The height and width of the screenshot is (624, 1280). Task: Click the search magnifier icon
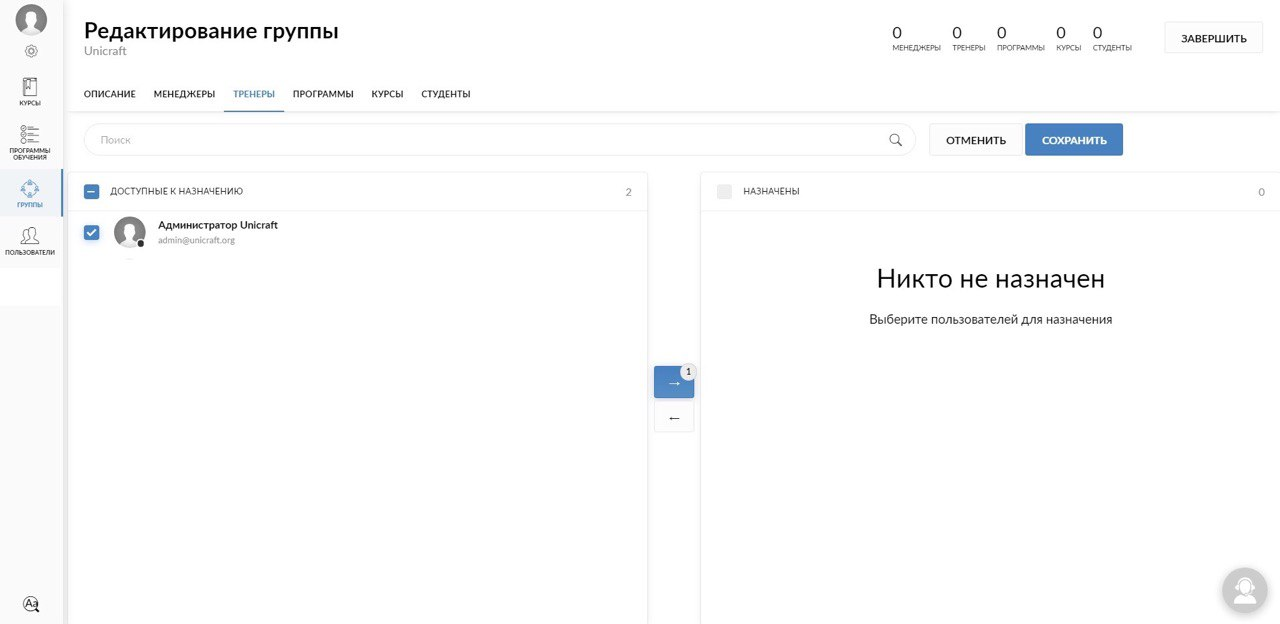tap(895, 140)
